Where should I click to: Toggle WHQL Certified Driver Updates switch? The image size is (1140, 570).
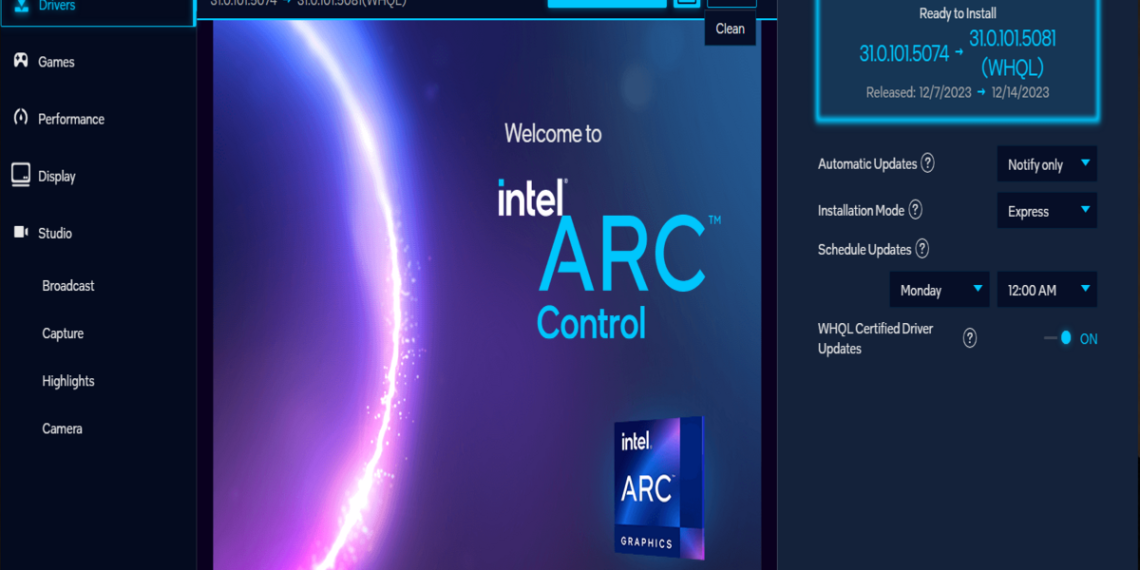pyautogui.click(x=1059, y=338)
